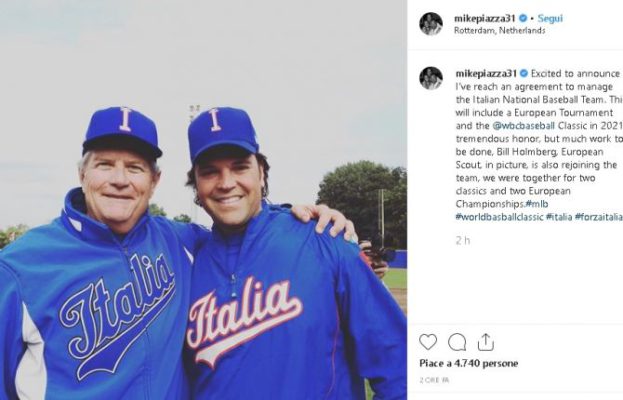This screenshot has height=400, width=623.
Task: Click the profile avatar in the post header
Action: 431,23
